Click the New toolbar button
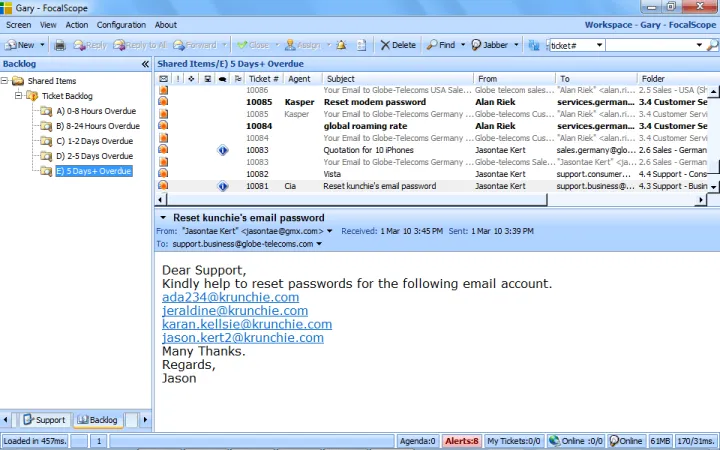Screen dimensions: 720x450 point(20,45)
